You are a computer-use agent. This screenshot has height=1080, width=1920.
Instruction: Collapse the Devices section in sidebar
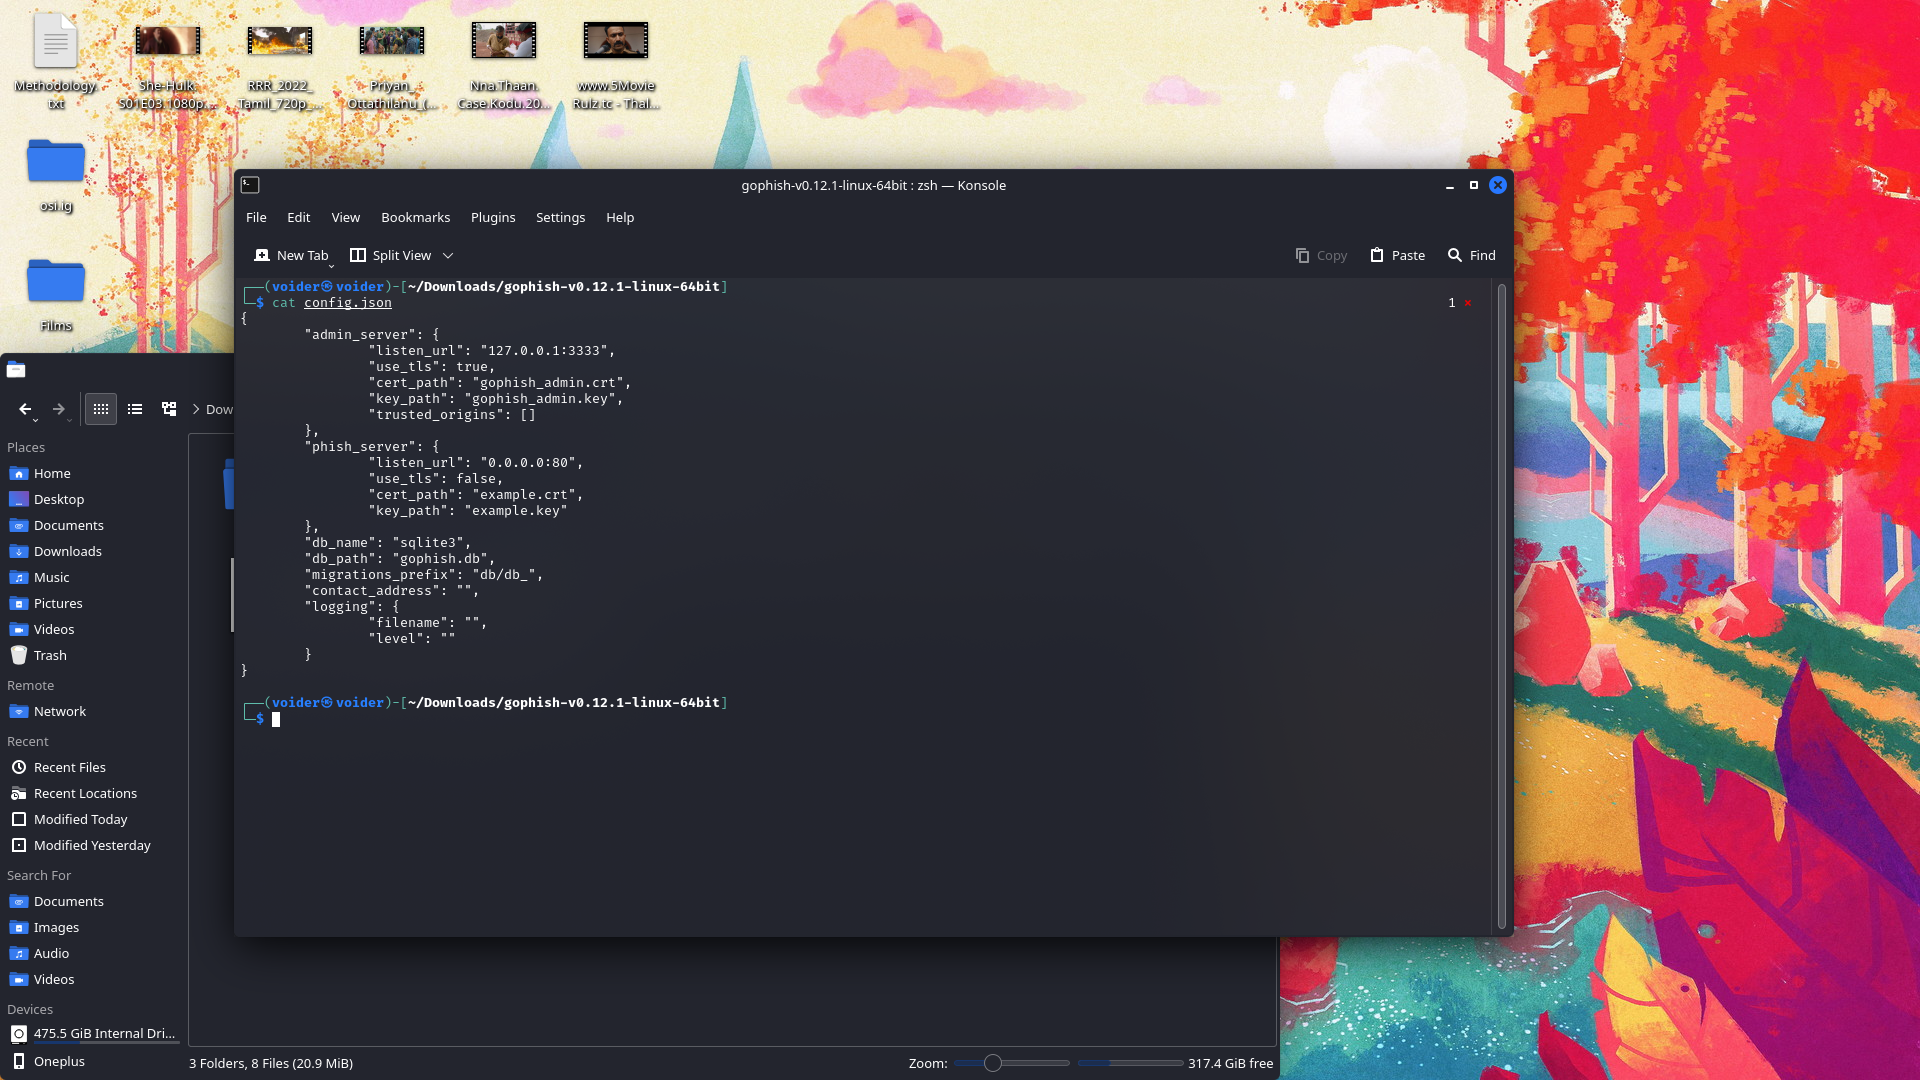[x=30, y=1009]
